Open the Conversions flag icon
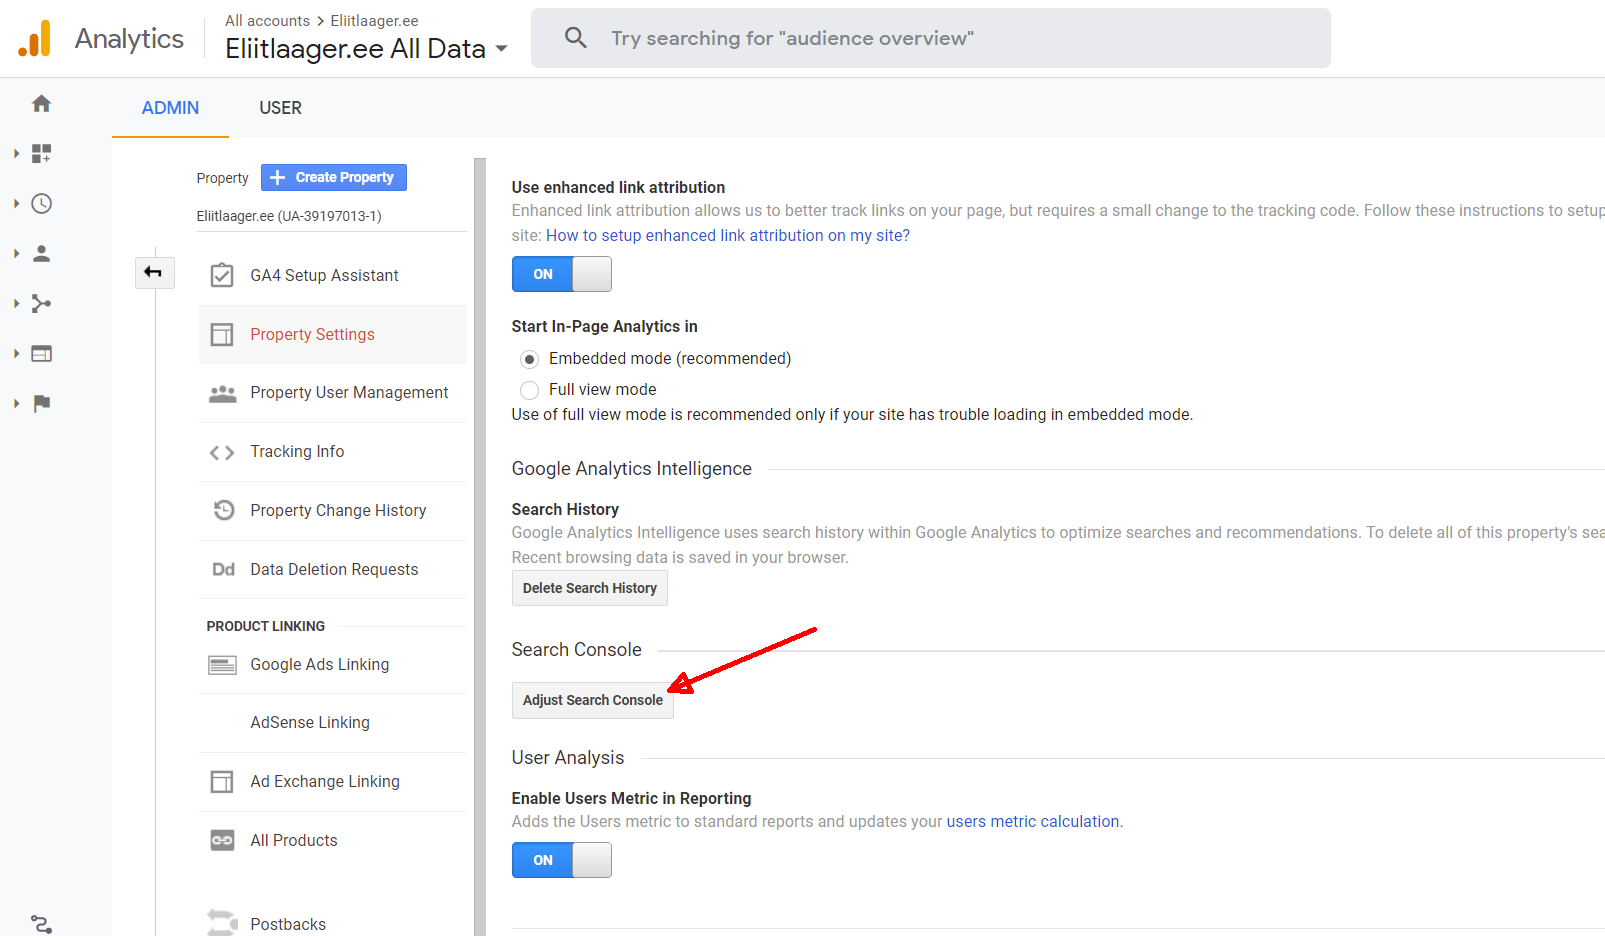This screenshot has height=936, width=1605. point(41,404)
